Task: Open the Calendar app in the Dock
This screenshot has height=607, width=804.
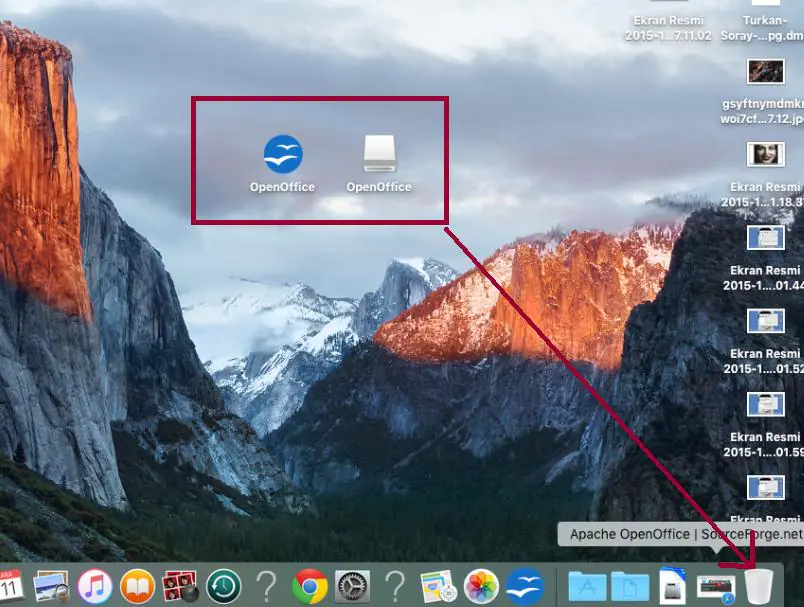Action: [11, 586]
